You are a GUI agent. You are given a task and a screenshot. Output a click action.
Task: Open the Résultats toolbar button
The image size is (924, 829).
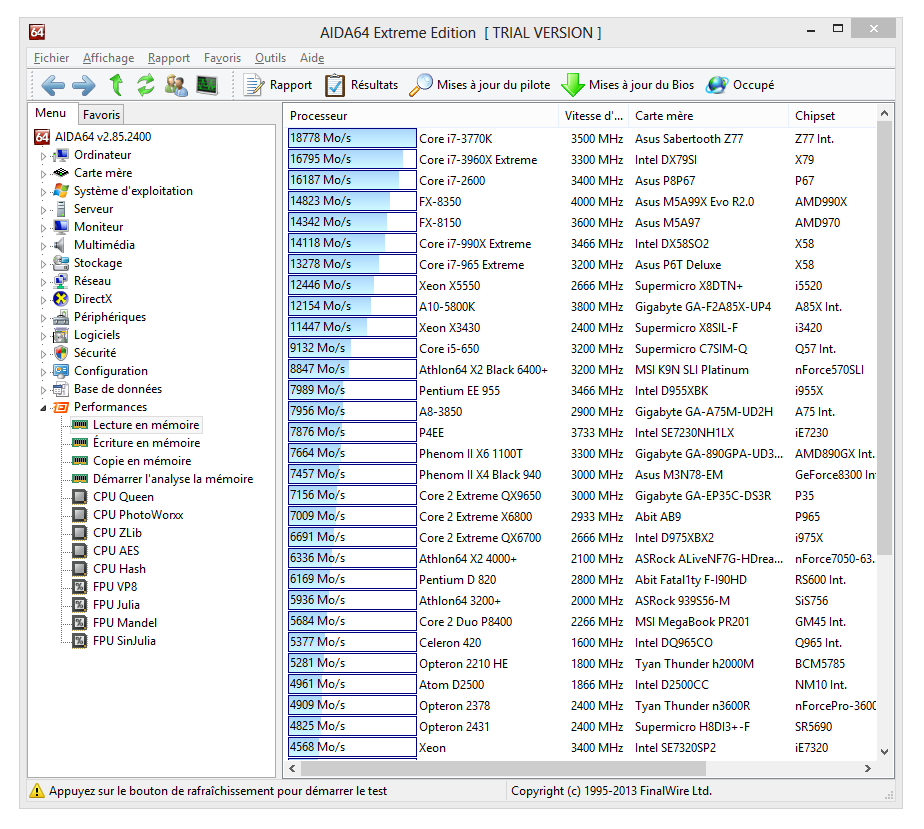(x=361, y=85)
